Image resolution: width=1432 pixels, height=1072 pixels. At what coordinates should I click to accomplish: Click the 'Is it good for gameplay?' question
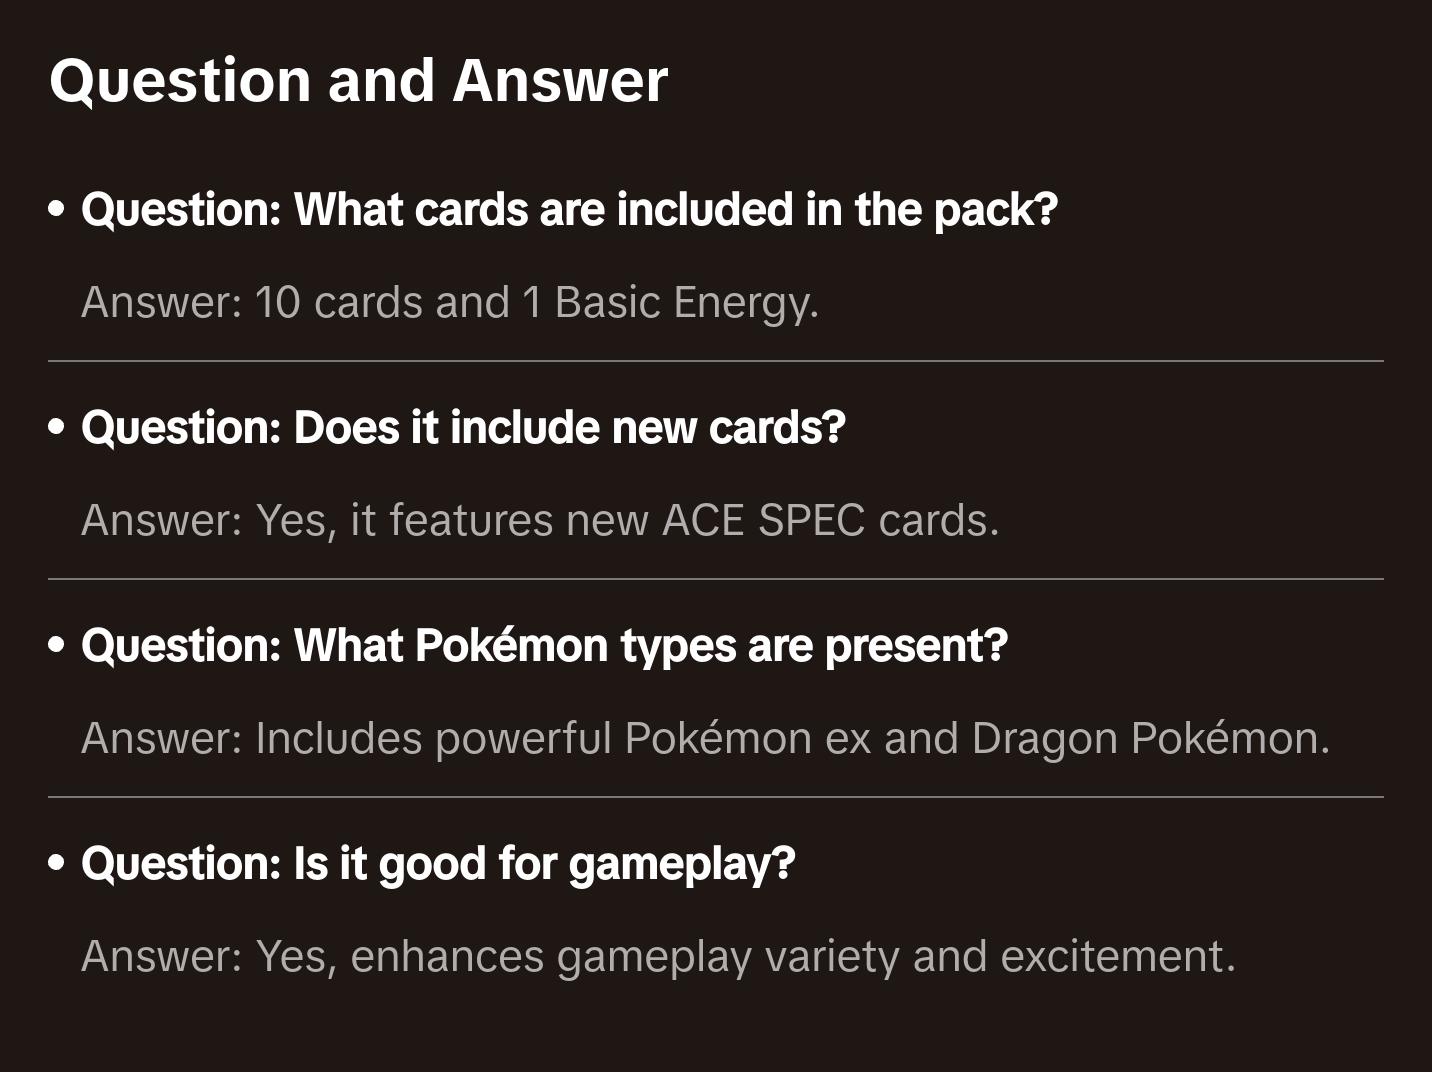click(x=438, y=864)
